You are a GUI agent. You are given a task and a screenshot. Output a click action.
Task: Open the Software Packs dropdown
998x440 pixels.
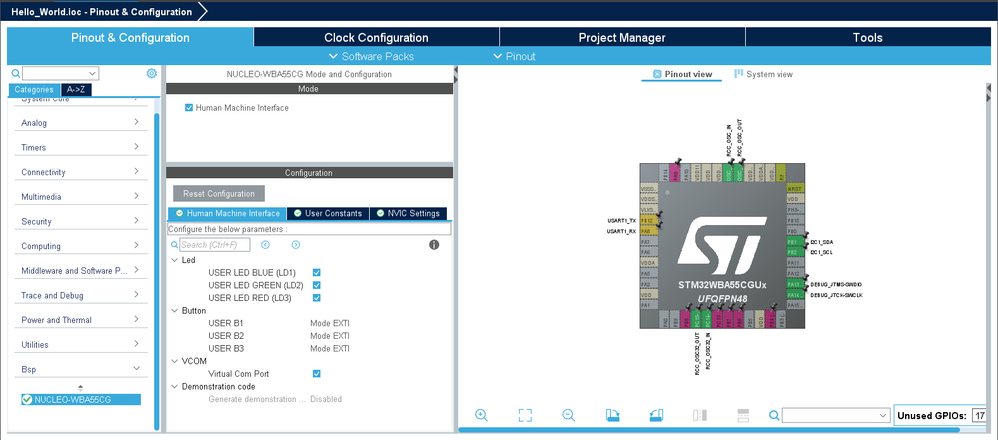pyautogui.click(x=371, y=56)
